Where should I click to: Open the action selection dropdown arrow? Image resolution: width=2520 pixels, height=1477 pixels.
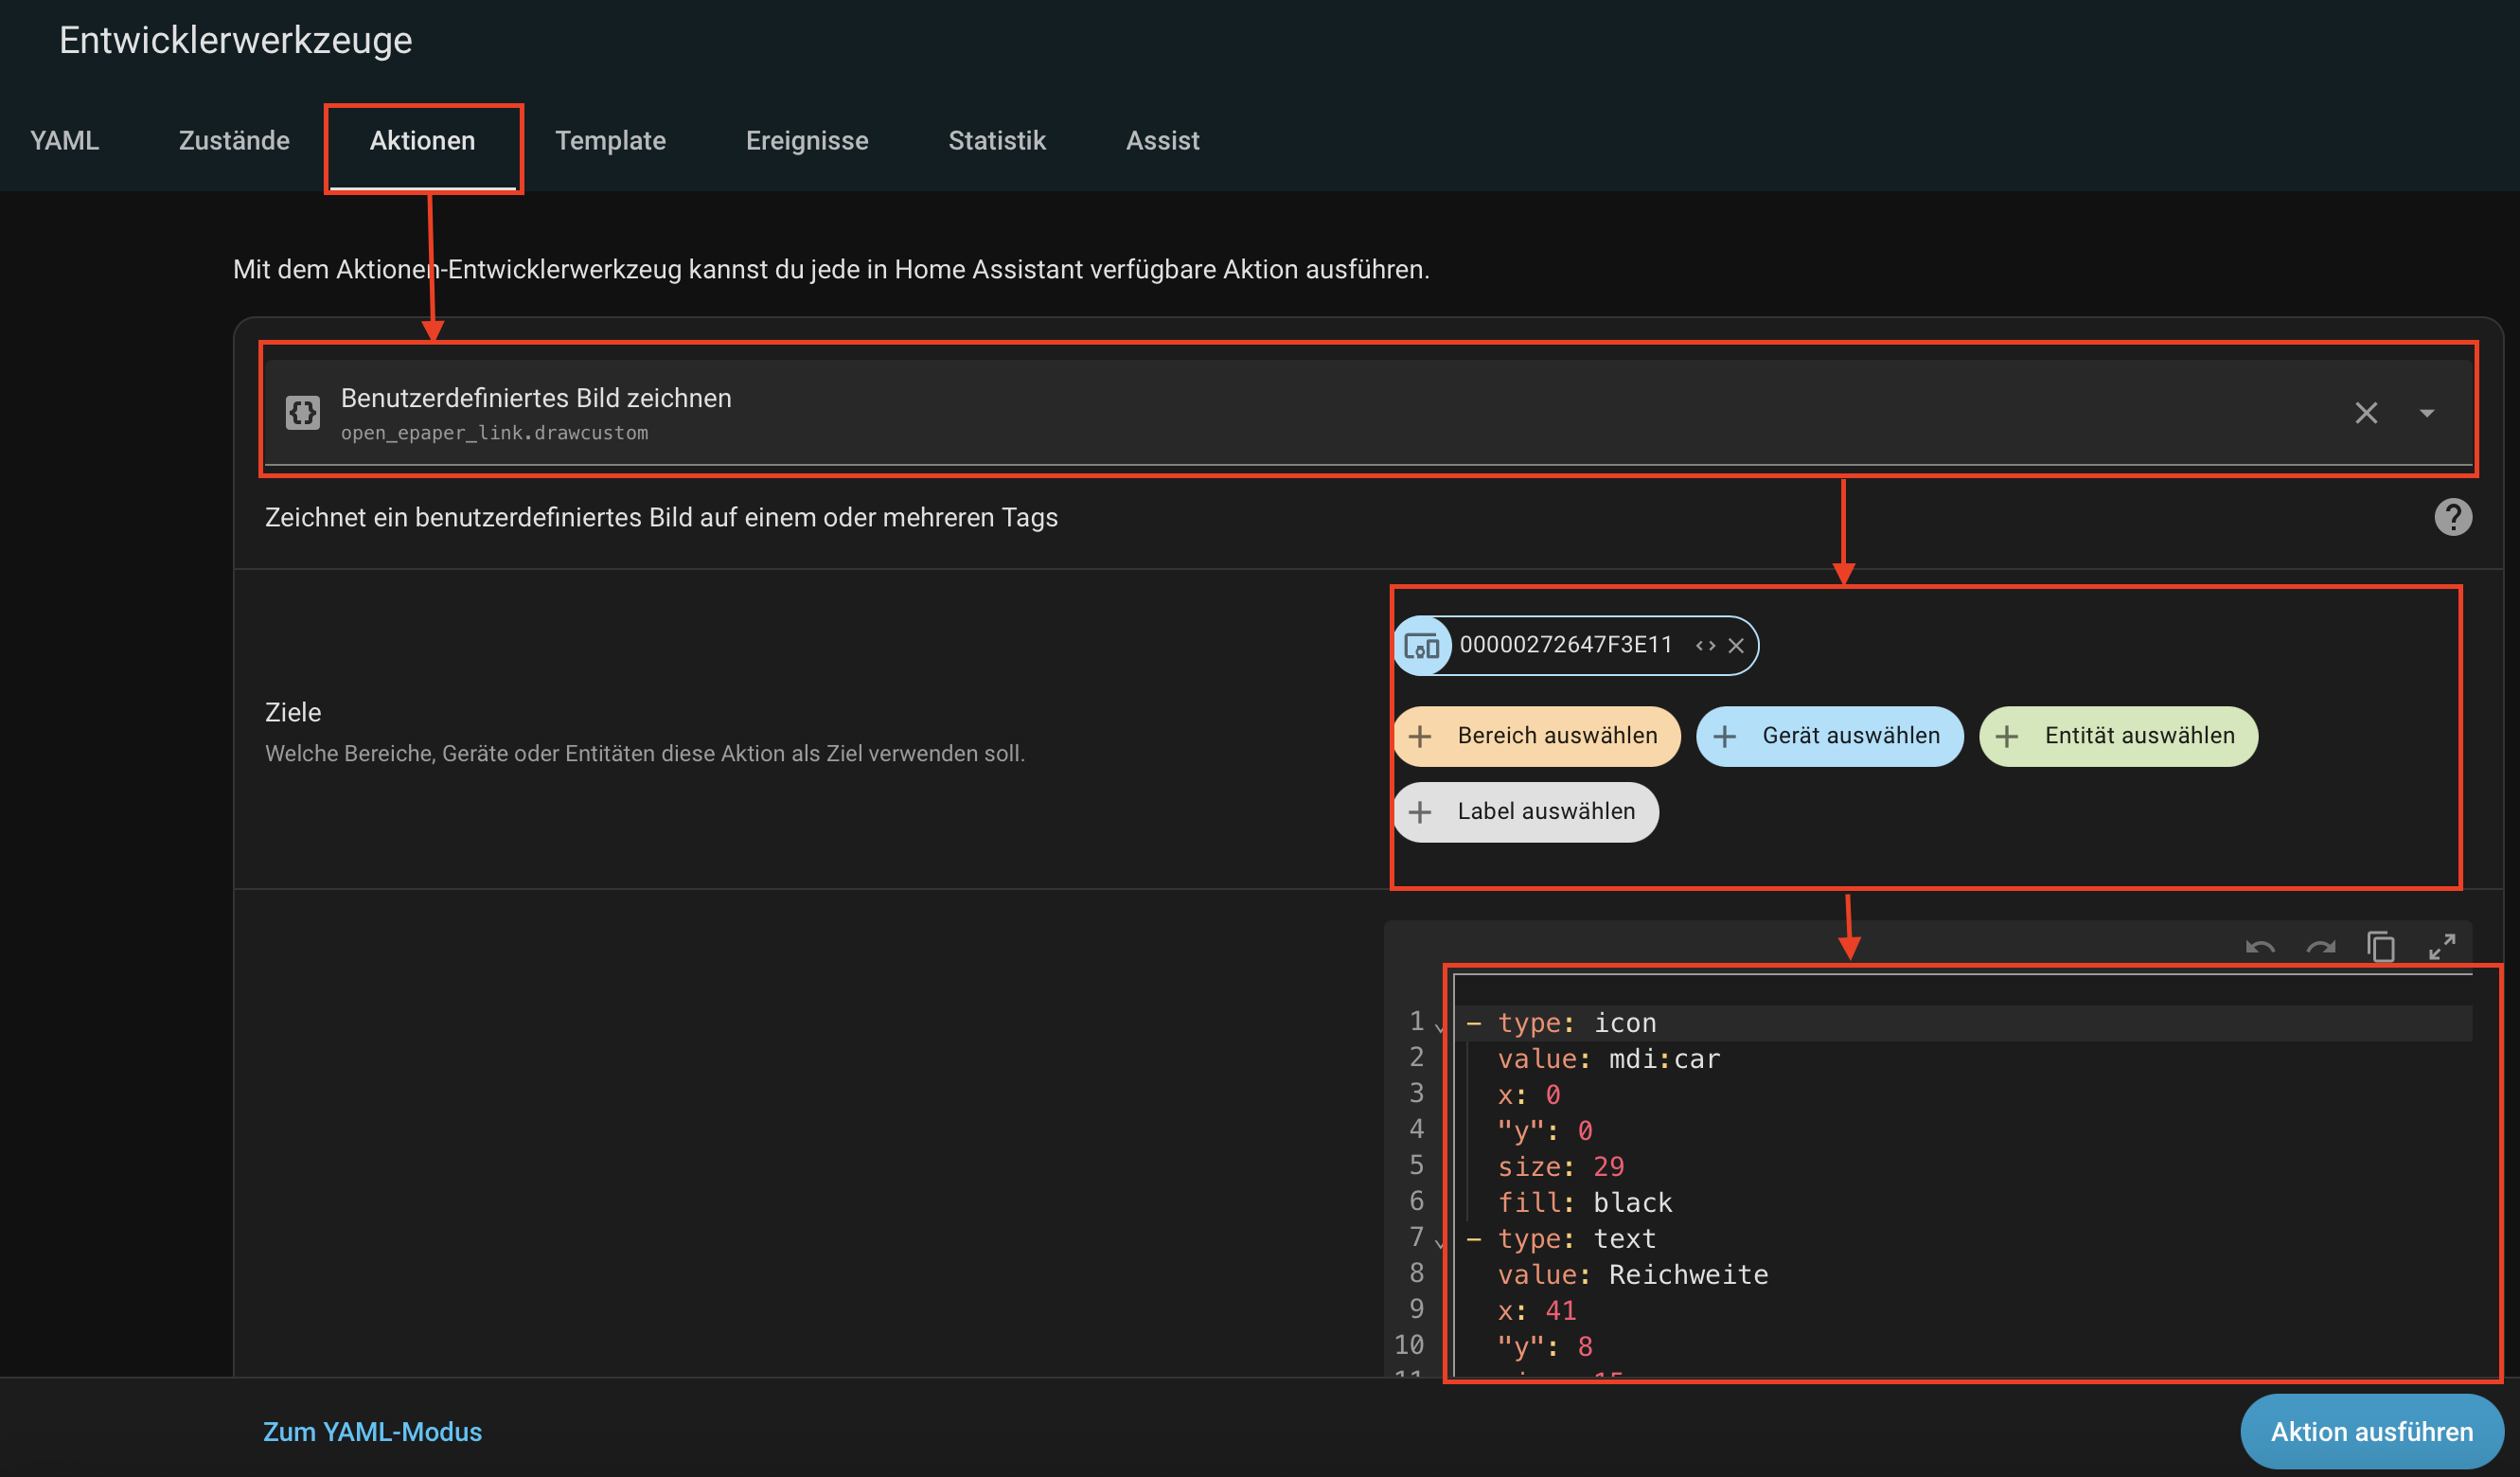(x=2427, y=413)
